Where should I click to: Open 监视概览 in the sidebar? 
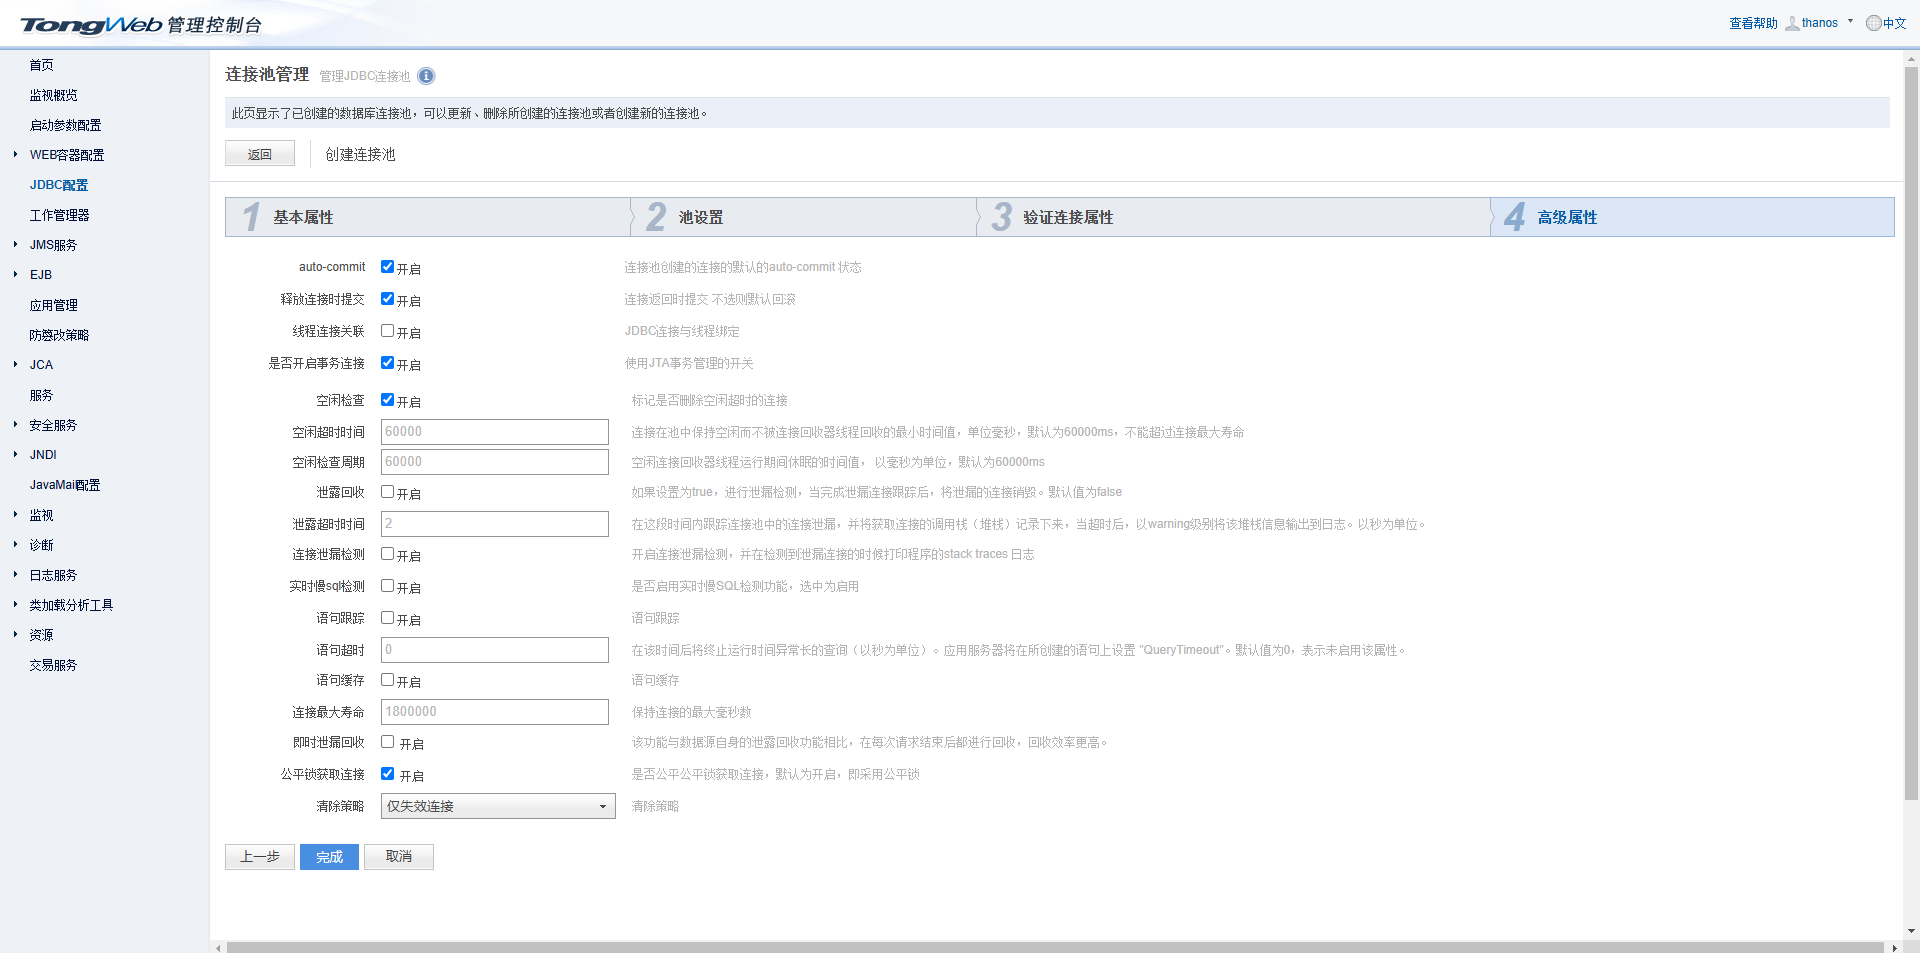tap(53, 95)
